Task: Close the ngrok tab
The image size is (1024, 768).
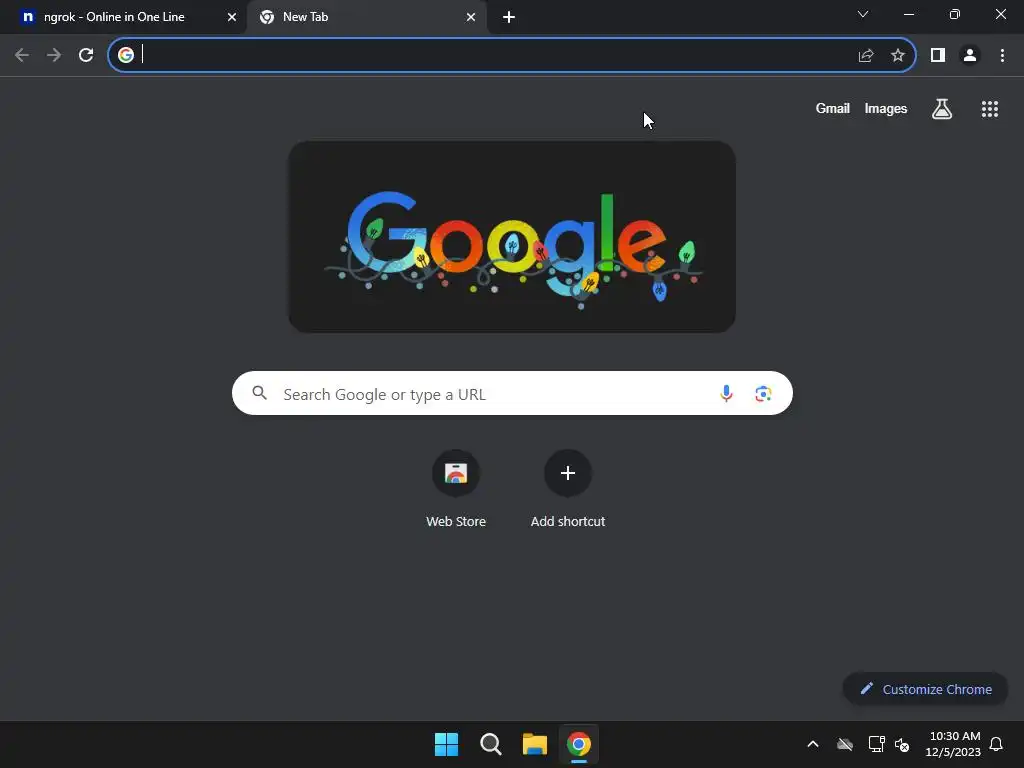Action: pyautogui.click(x=232, y=17)
